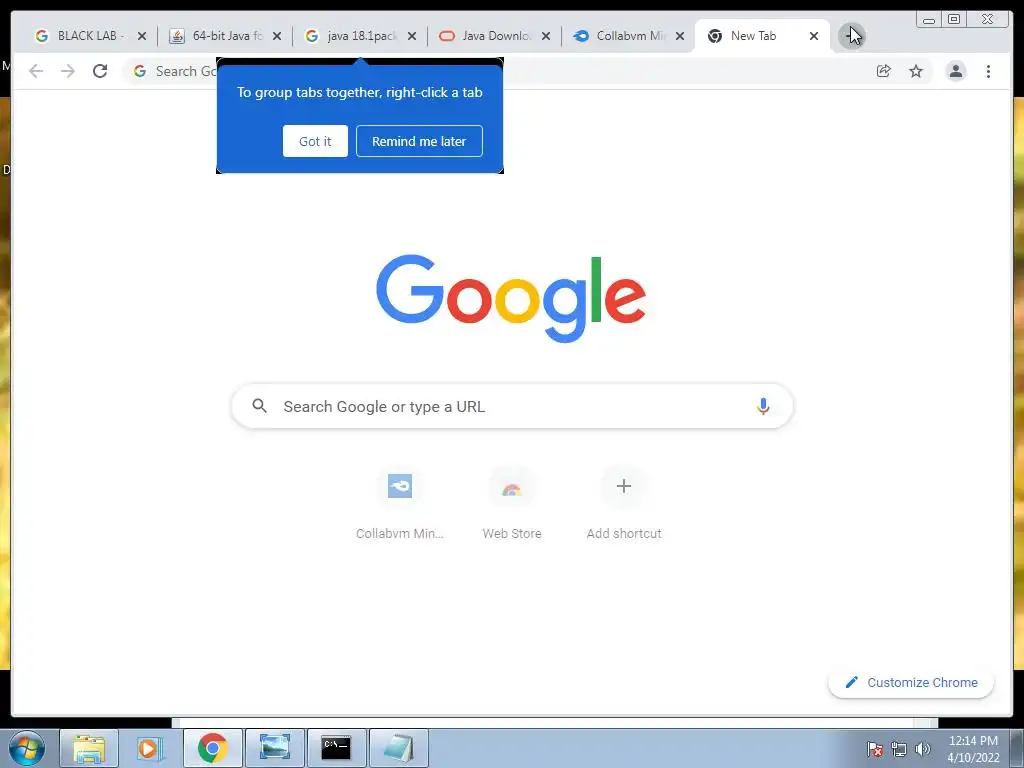Click Add shortcut tile
Viewport: 1024px width, 768px height.
click(624, 504)
